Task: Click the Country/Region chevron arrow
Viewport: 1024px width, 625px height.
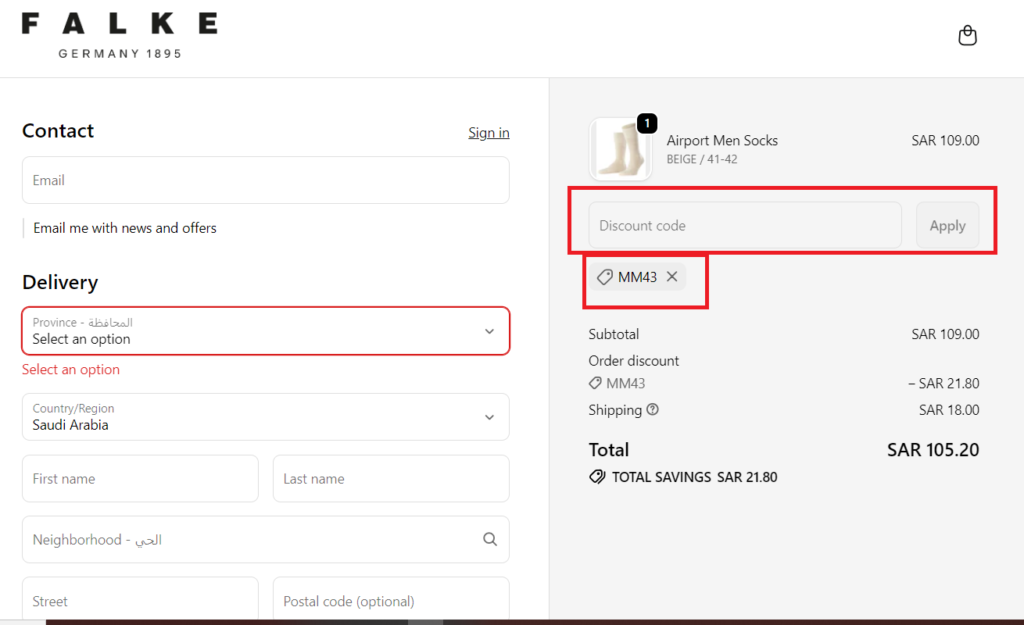Action: click(489, 417)
